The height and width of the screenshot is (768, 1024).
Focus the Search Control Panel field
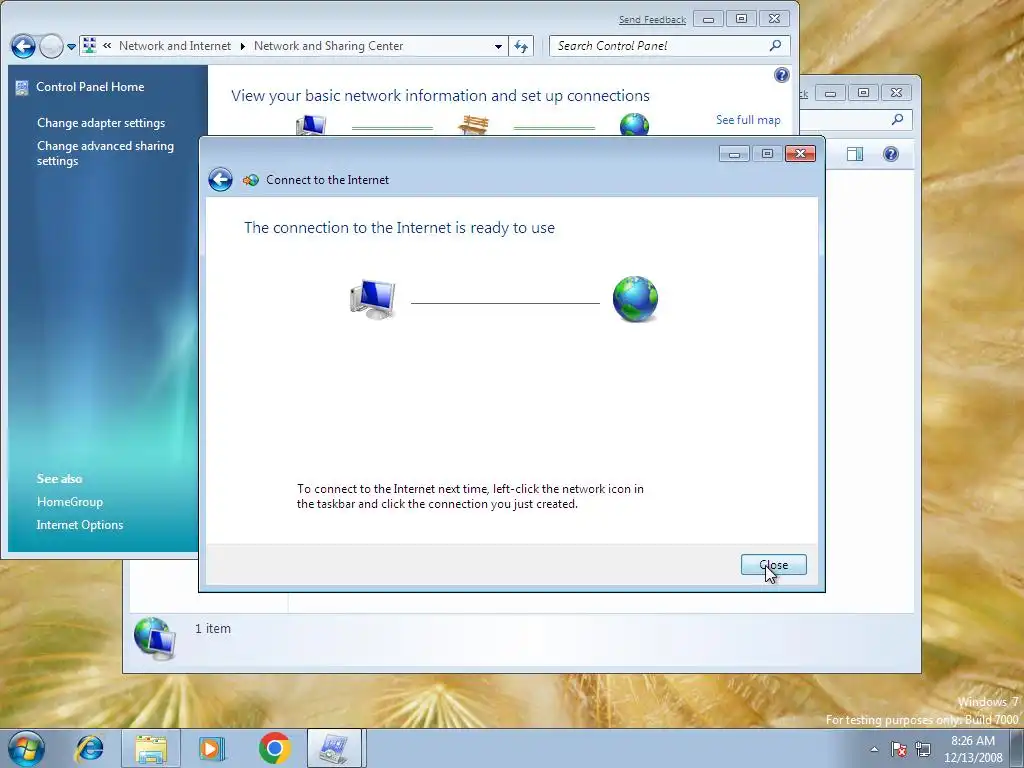670,46
